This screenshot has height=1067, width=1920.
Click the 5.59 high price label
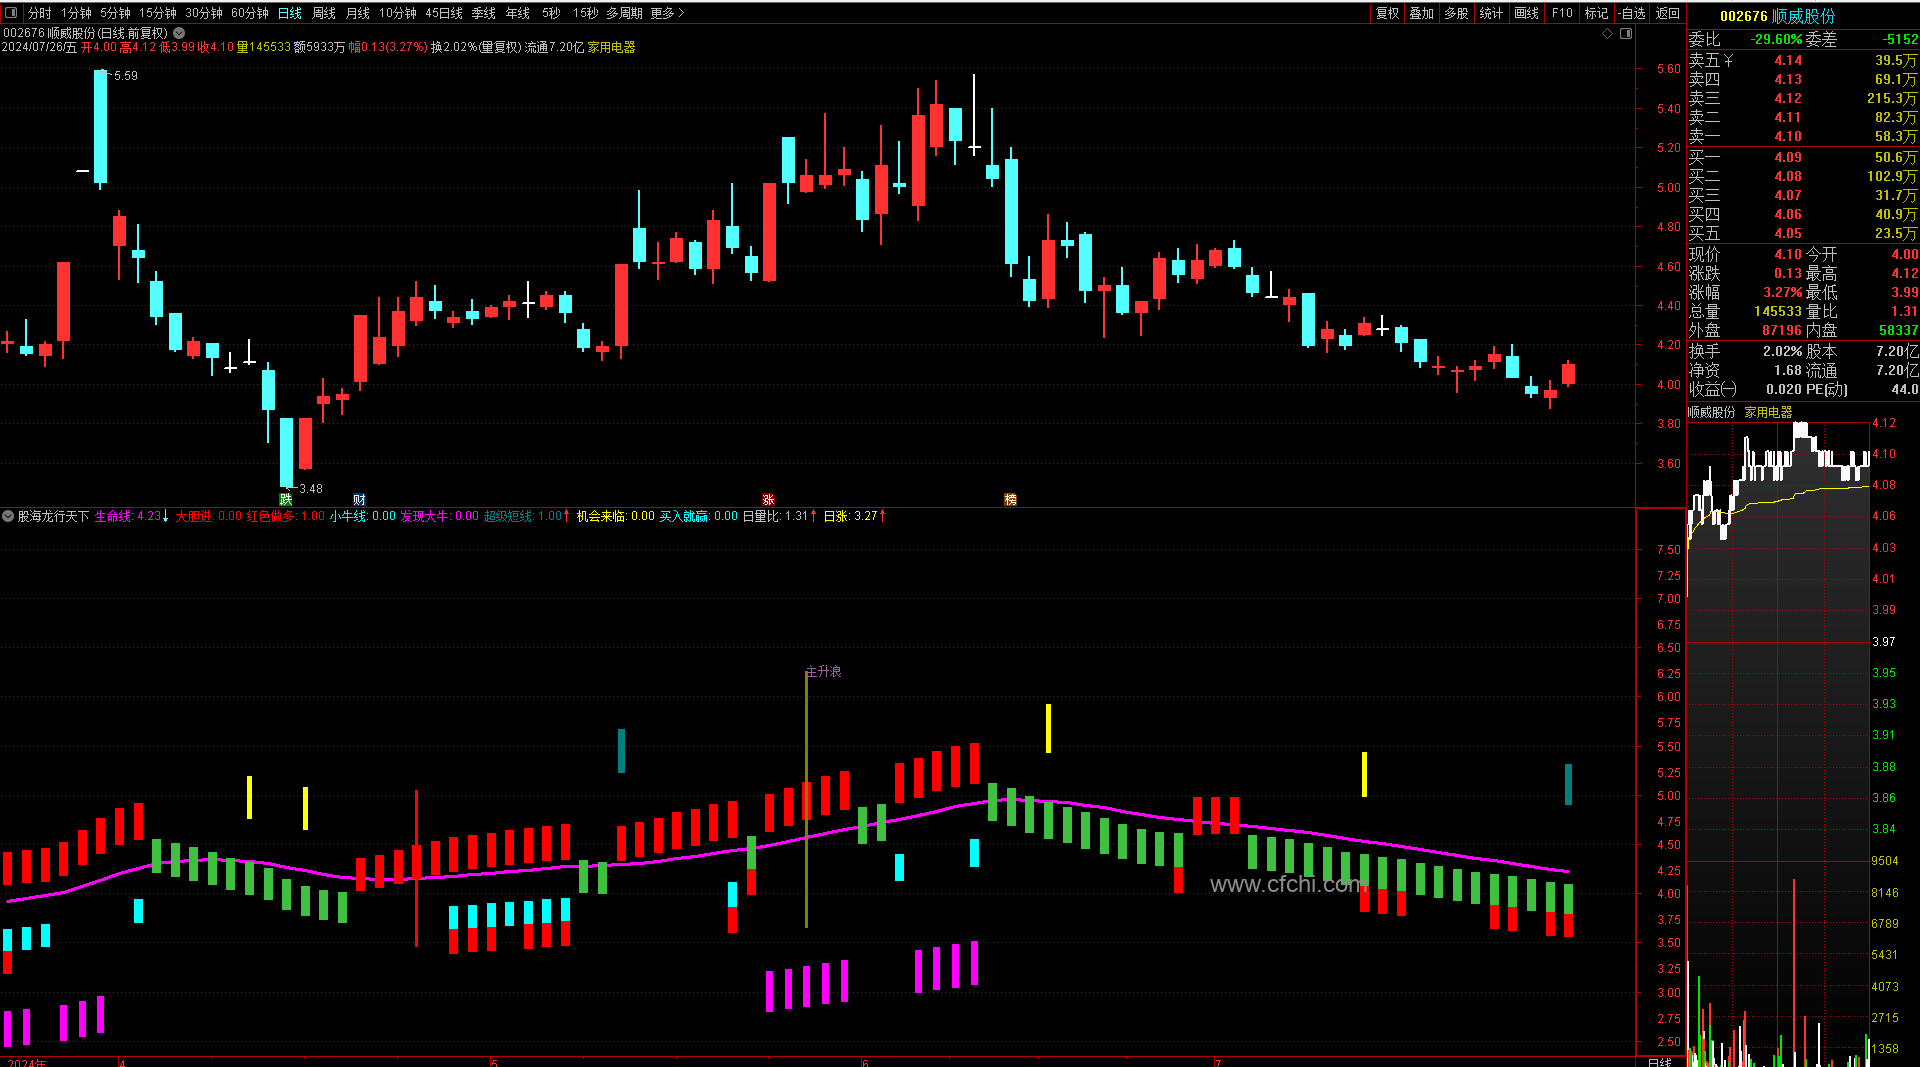click(126, 76)
